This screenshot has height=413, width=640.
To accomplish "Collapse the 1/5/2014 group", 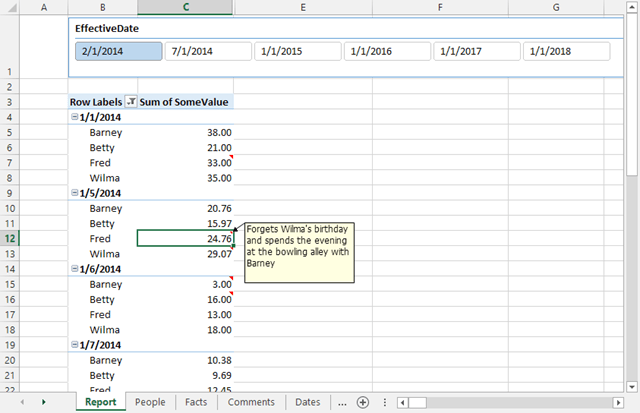I will coord(75,193).
